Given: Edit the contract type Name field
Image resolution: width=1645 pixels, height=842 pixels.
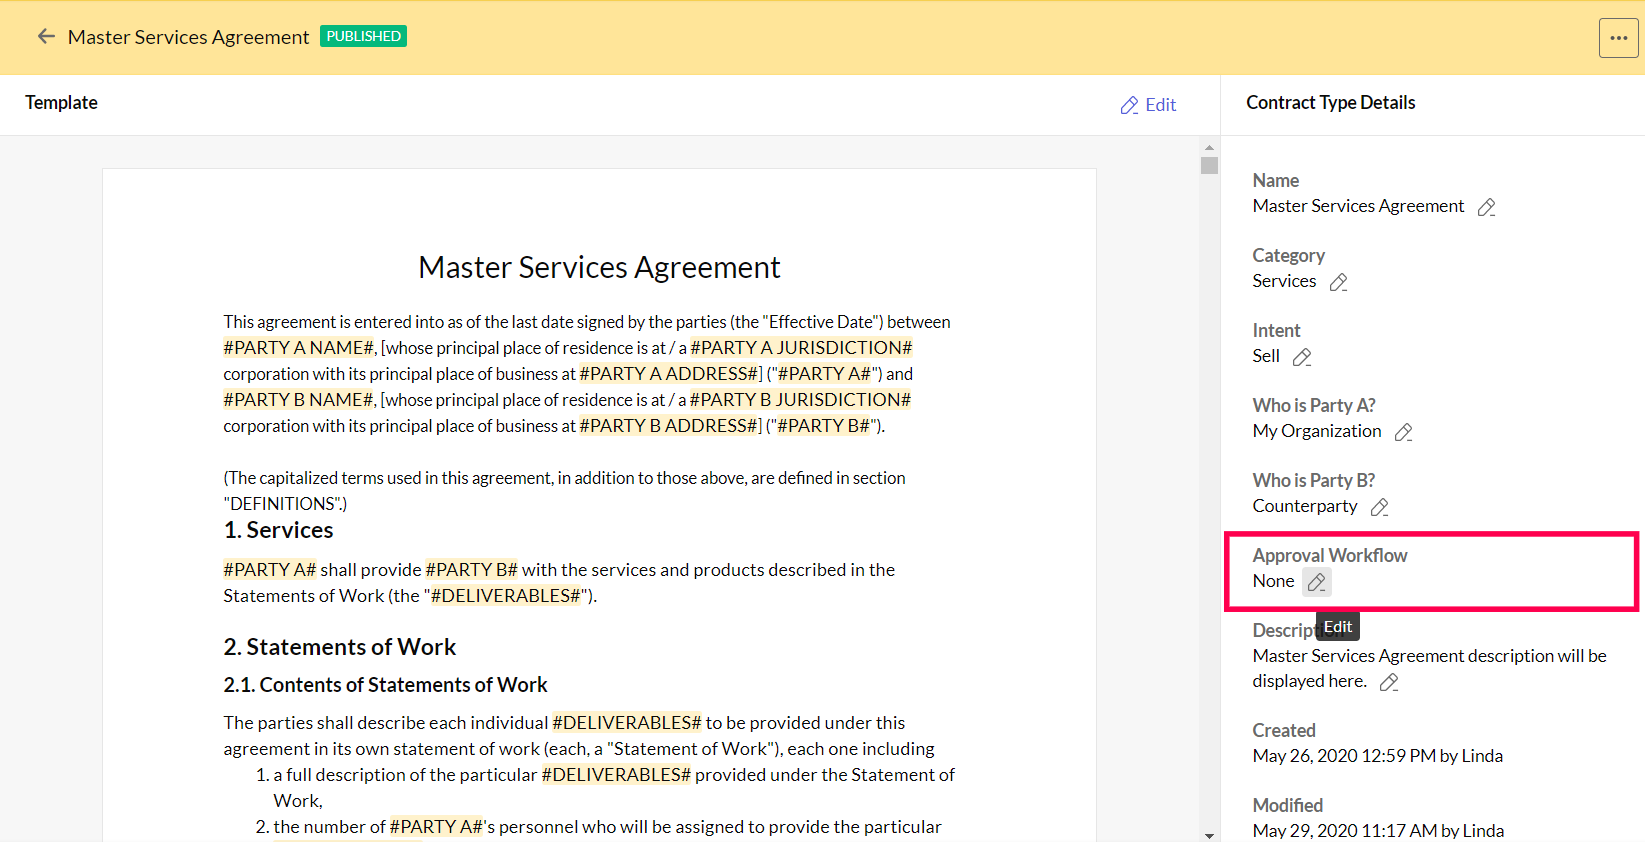Looking at the screenshot, I should [1487, 207].
